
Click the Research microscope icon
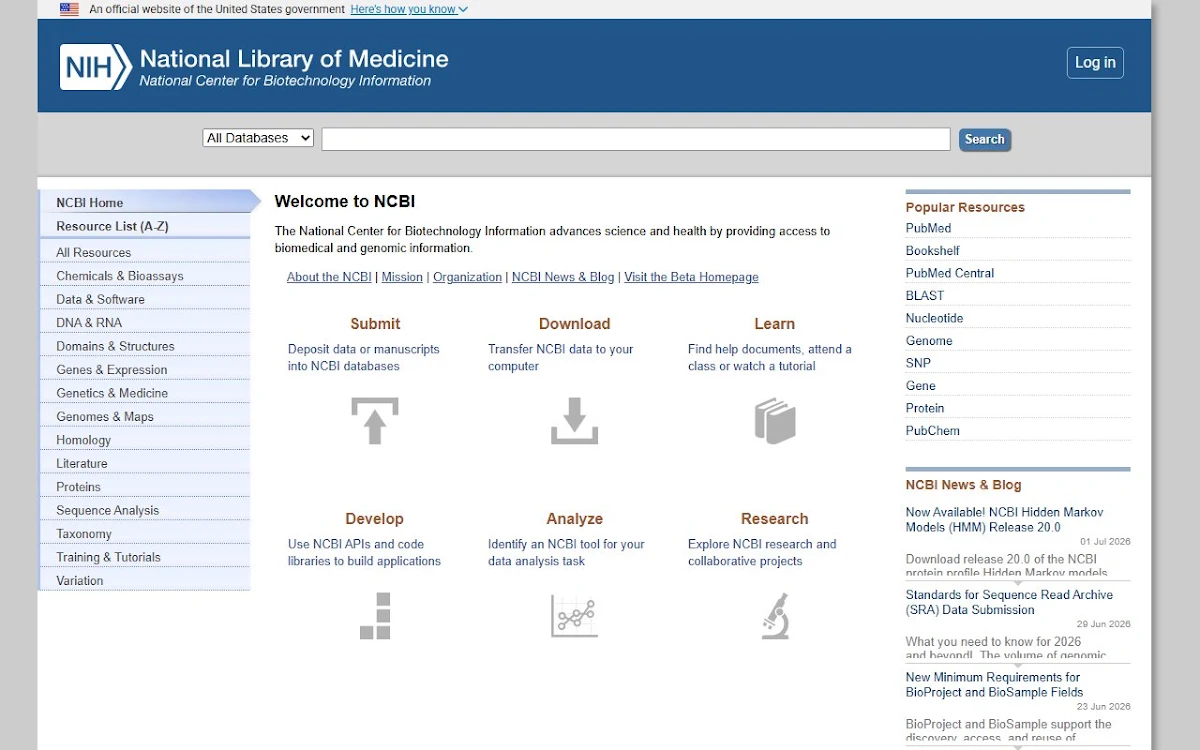[x=775, y=616]
